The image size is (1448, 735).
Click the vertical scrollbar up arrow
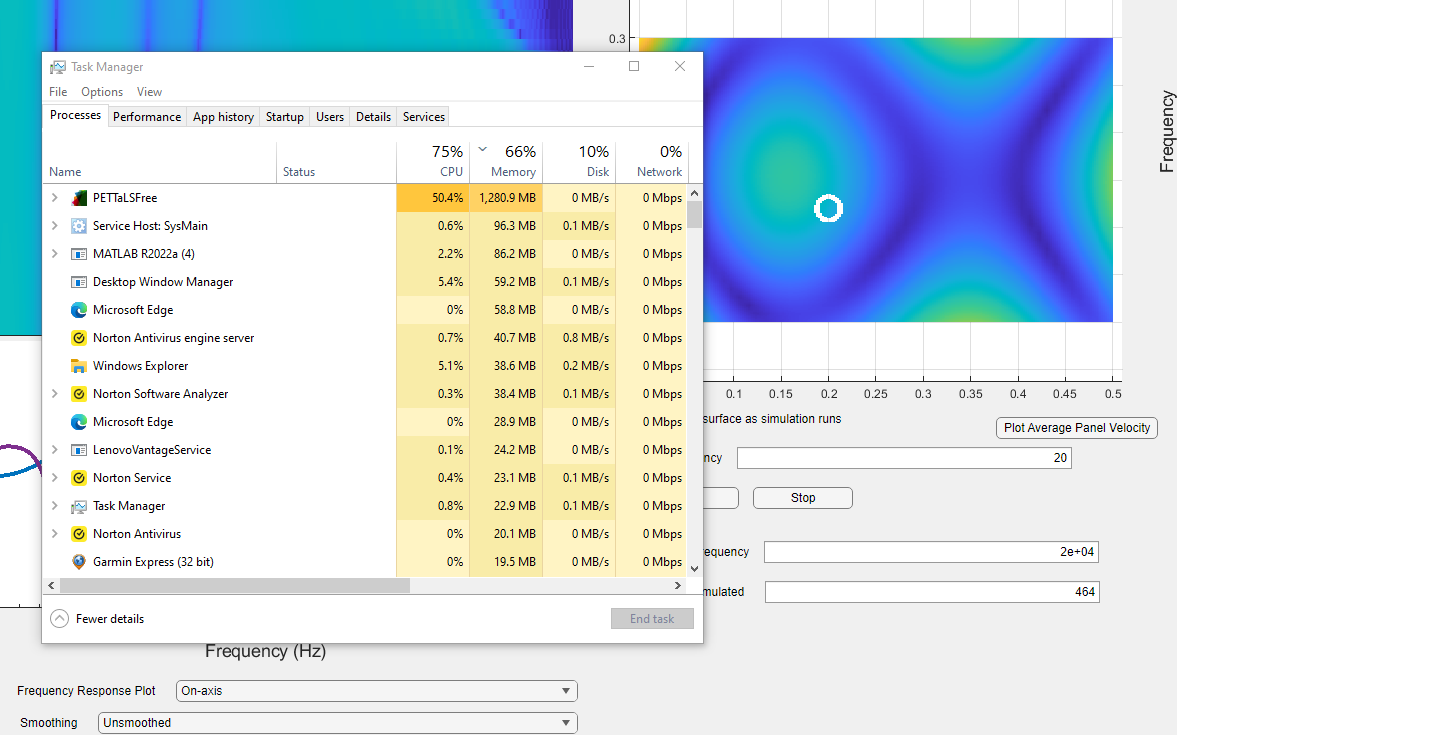pyautogui.click(x=695, y=192)
